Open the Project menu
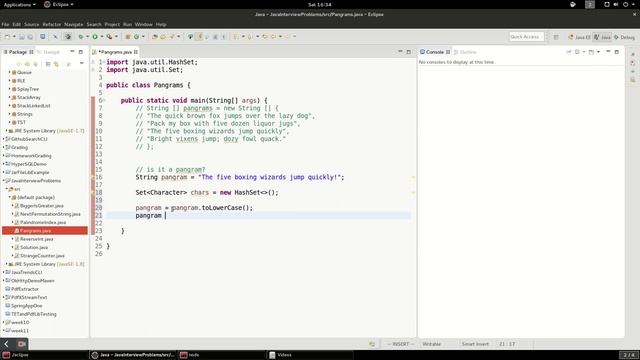The image size is (640, 360). click(x=112, y=24)
